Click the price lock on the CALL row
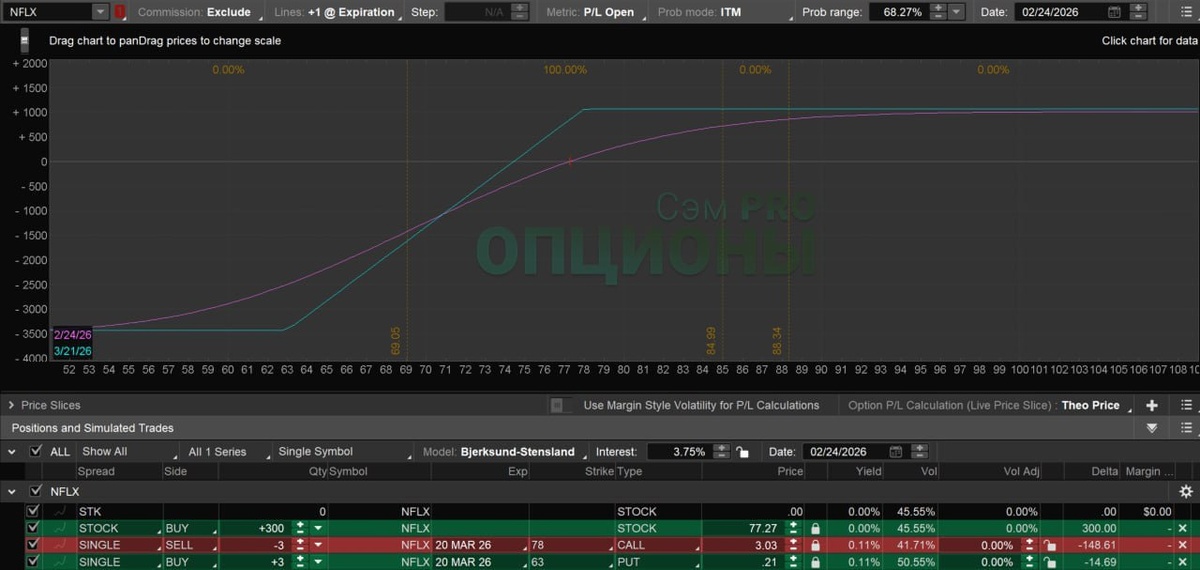1200x570 pixels. tap(816, 545)
